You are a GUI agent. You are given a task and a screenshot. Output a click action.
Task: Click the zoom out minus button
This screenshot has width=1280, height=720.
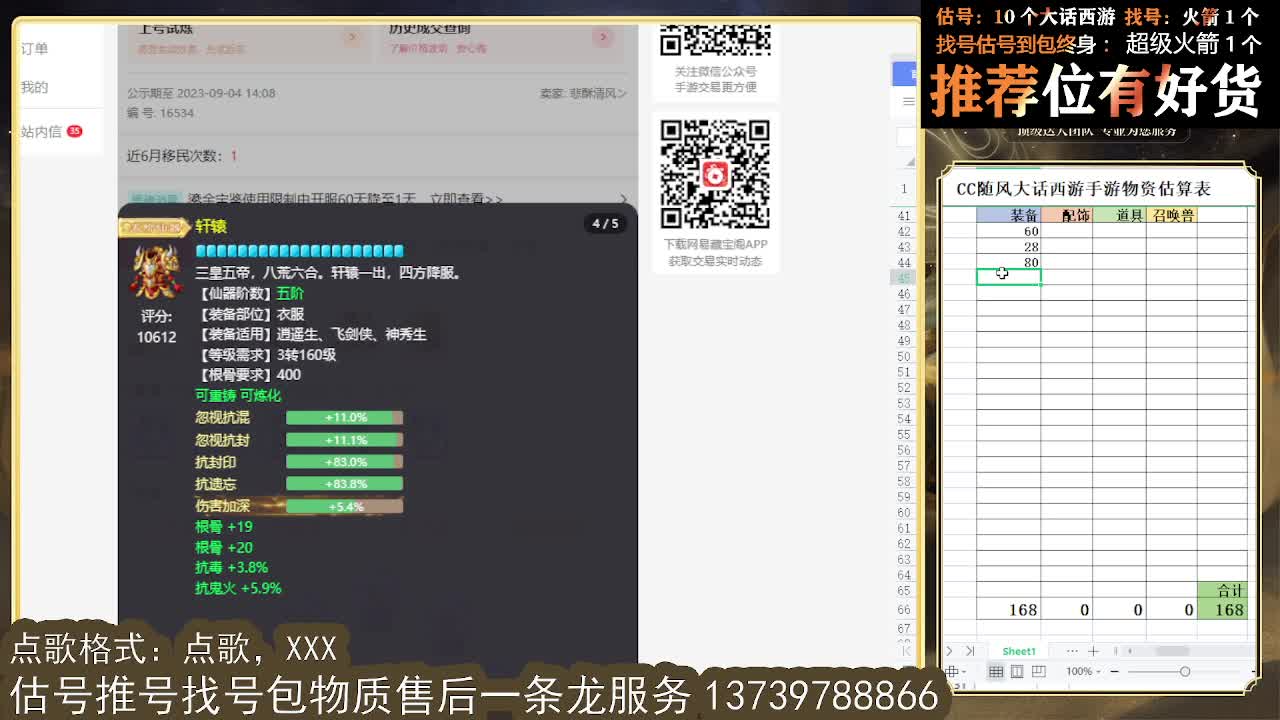pos(1115,671)
